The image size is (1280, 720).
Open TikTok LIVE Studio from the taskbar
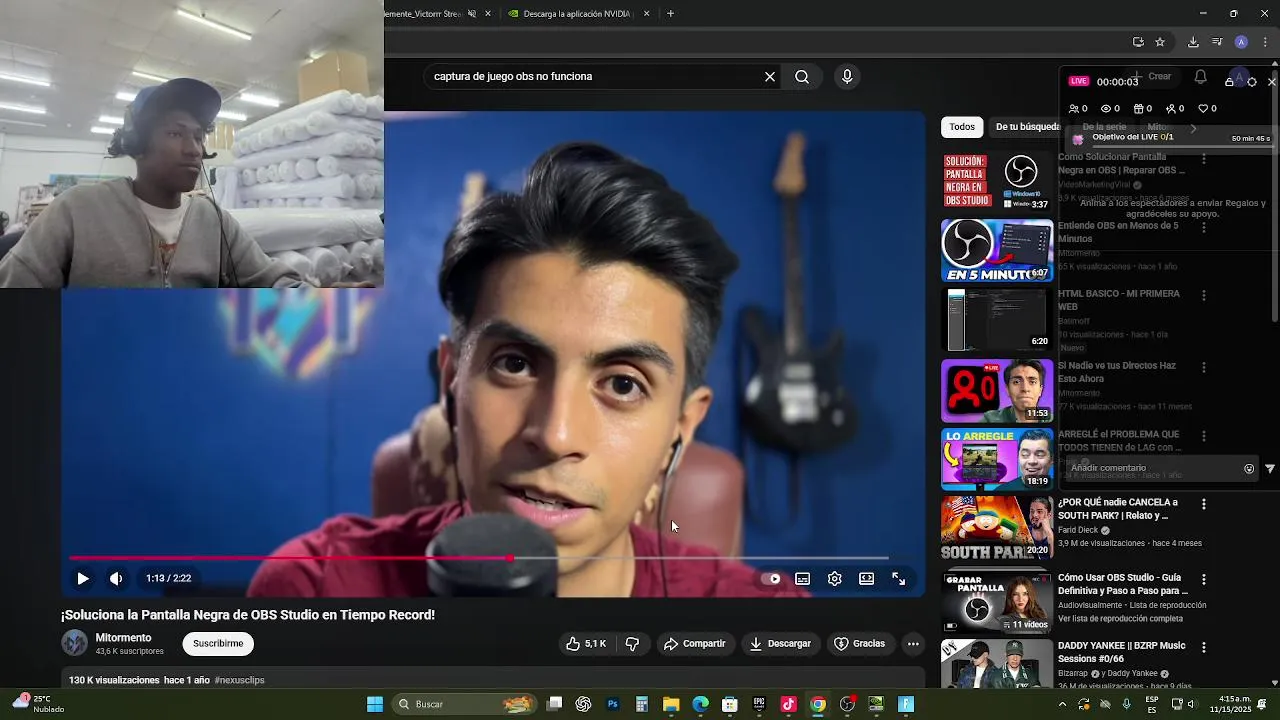click(x=788, y=704)
